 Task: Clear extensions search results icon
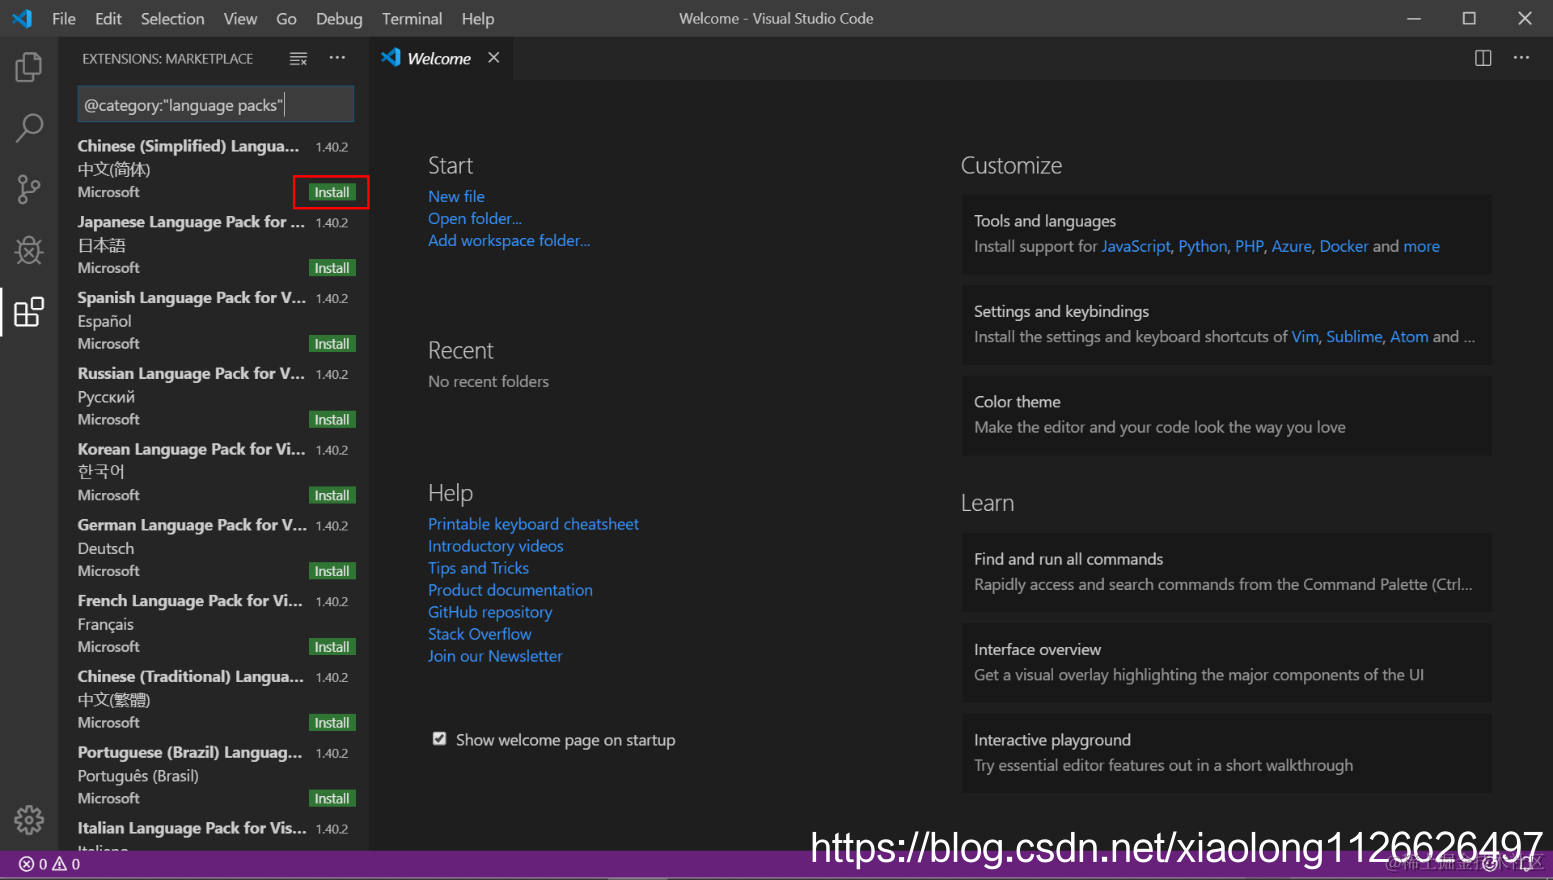tap(298, 59)
